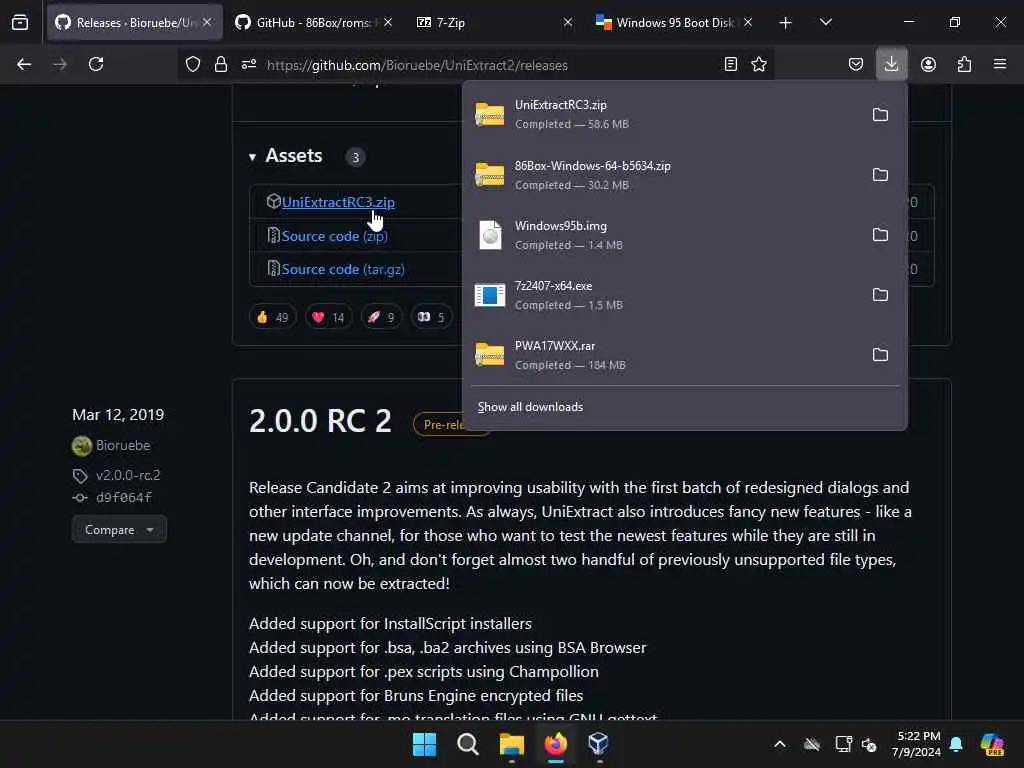
Task: Open Firefox taskbar icon
Action: click(556, 744)
